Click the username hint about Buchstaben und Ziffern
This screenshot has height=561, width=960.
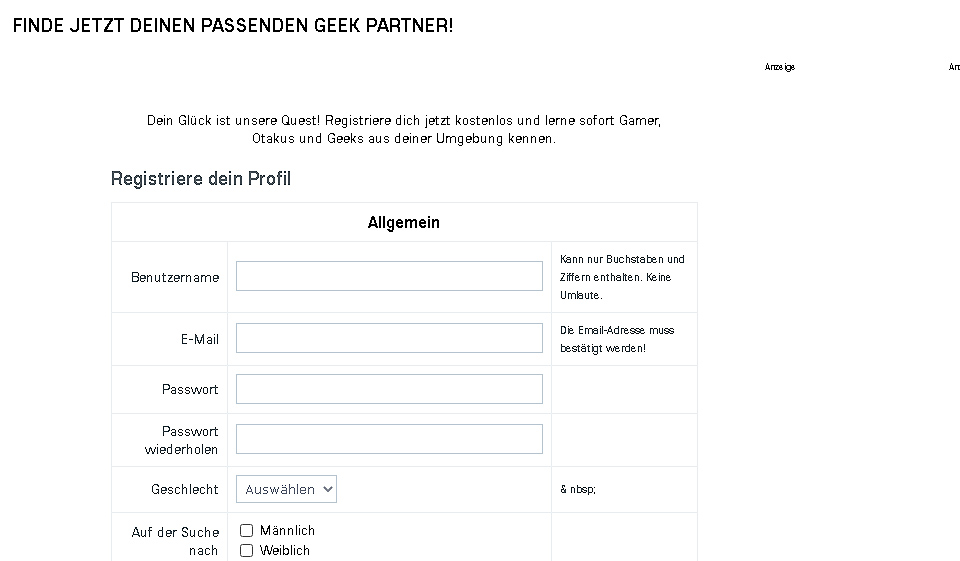622,277
